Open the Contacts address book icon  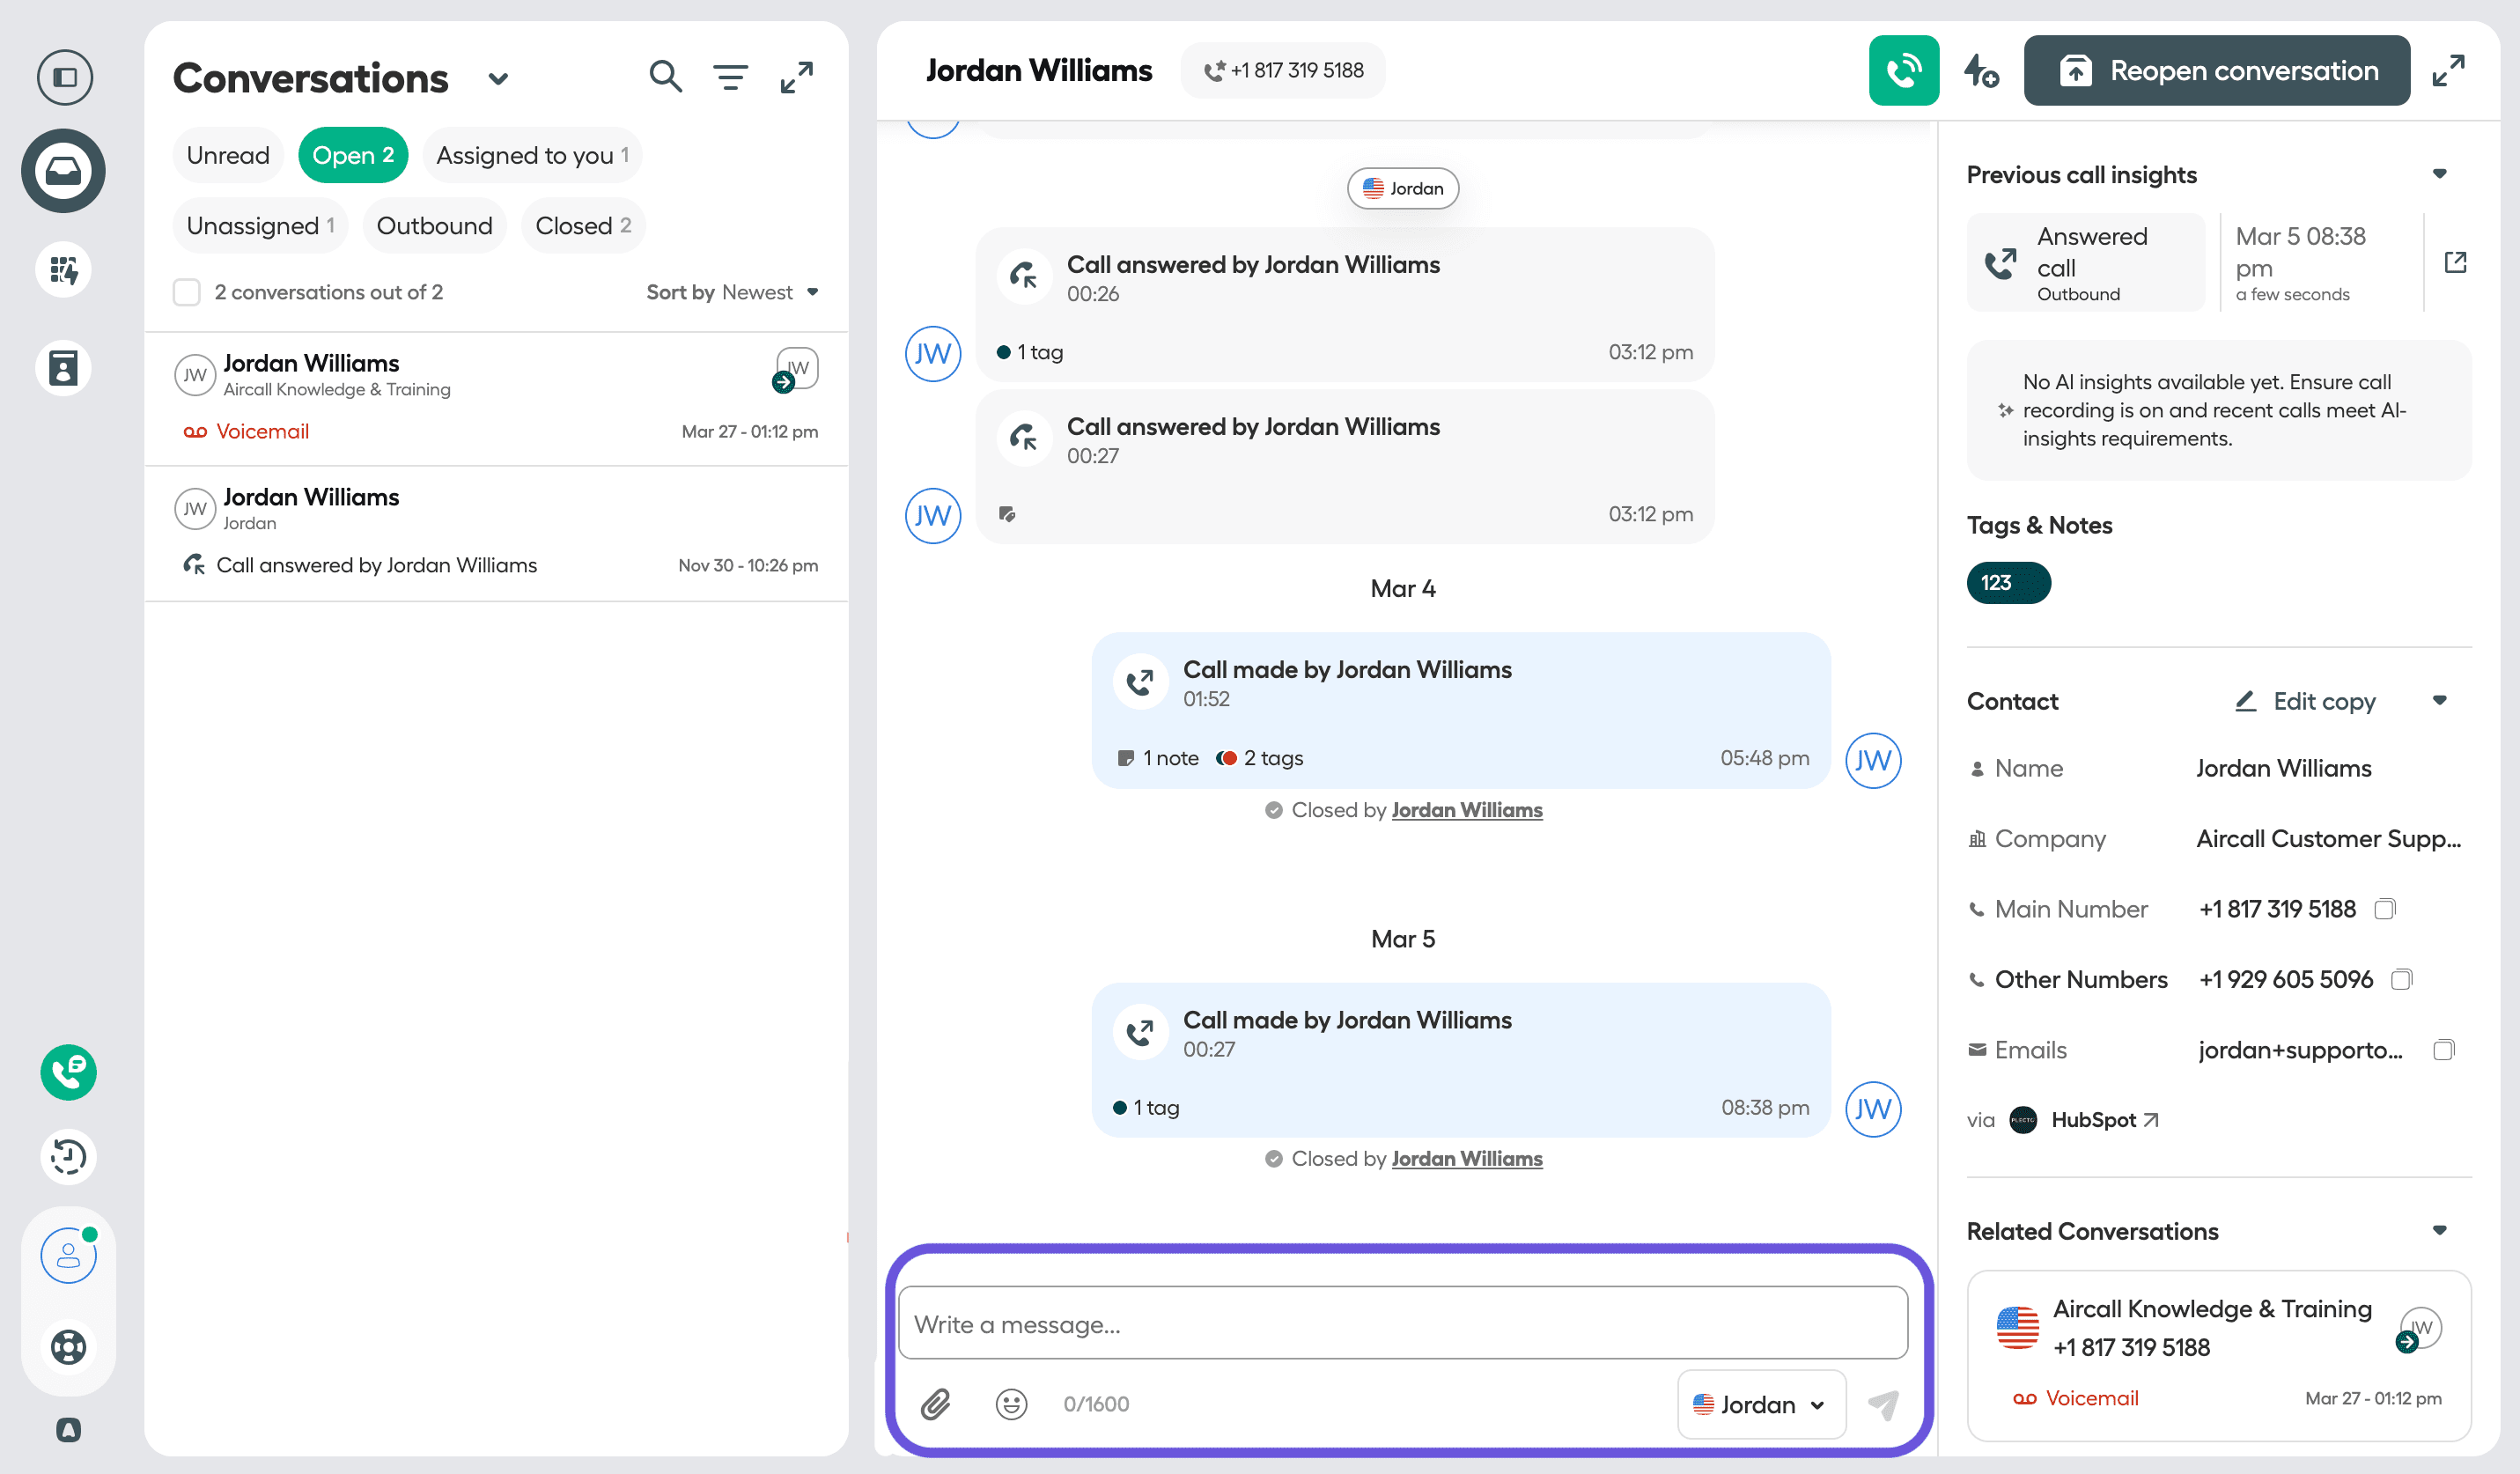pyautogui.click(x=63, y=368)
